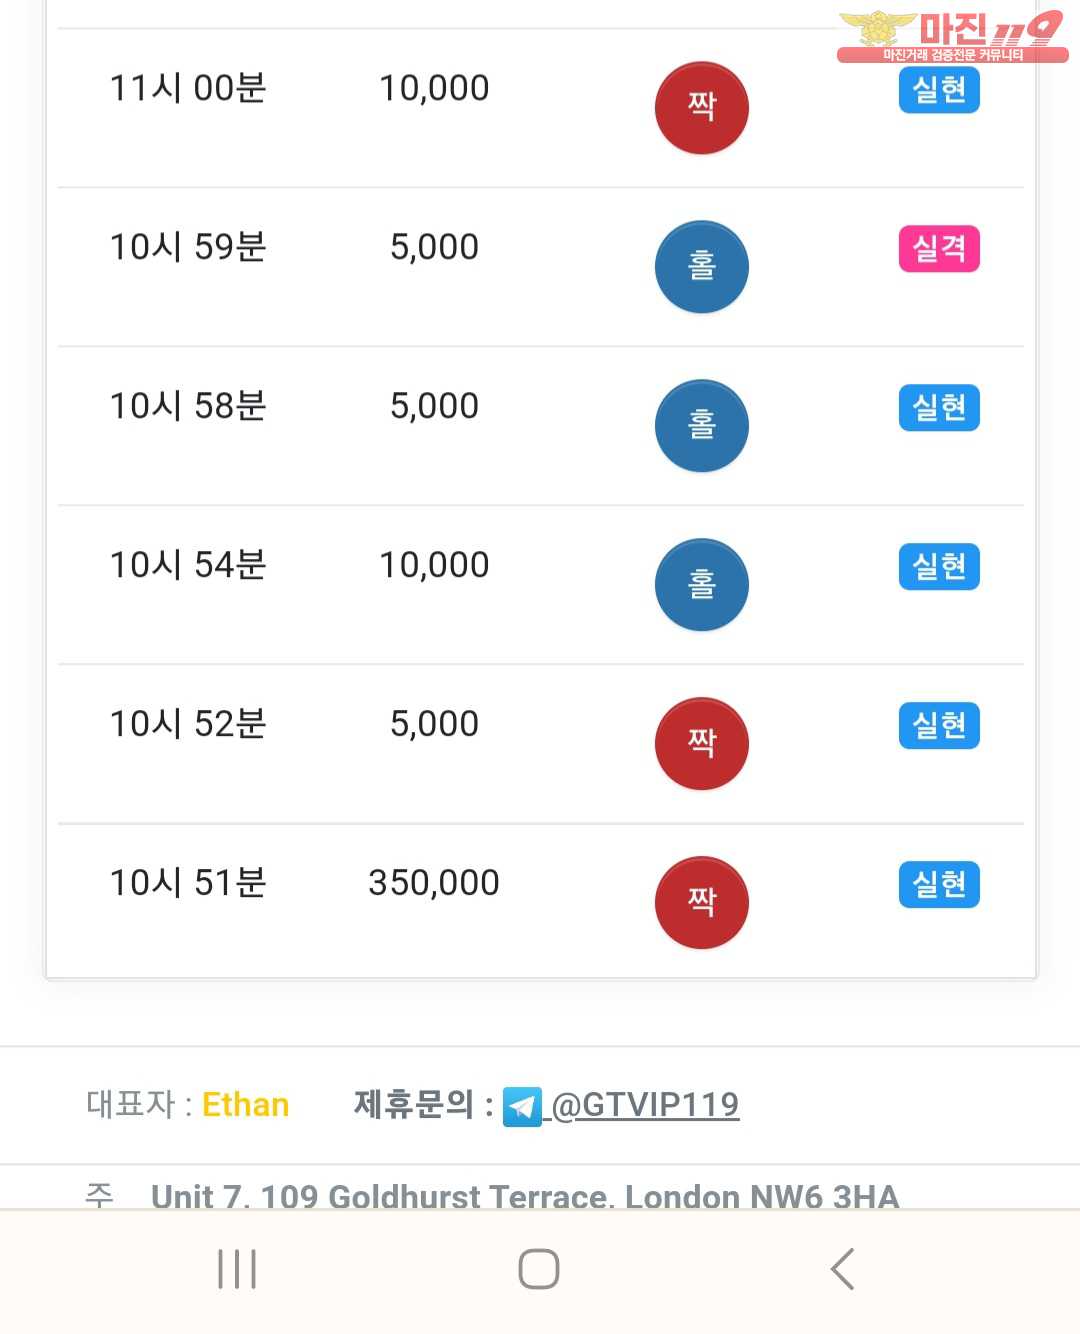1080x1334 pixels.
Task: Tap the red 짝 circle for 11시 00분
Action: tap(701, 107)
